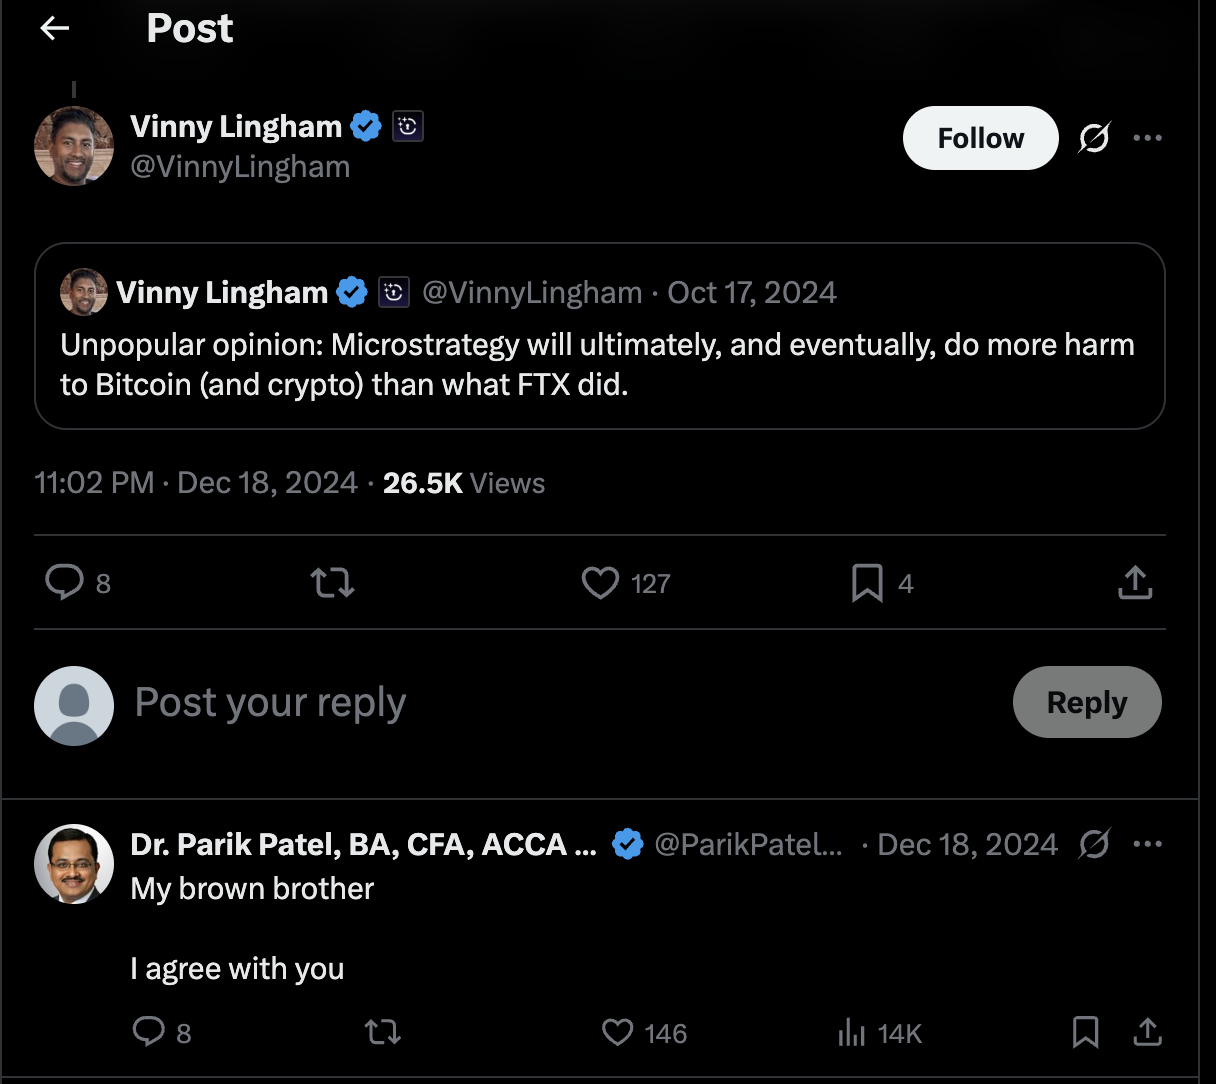Screen dimensions: 1216x1084
Task: Like Dr. Parik Patel's reply
Action: pyautogui.click(x=618, y=1032)
